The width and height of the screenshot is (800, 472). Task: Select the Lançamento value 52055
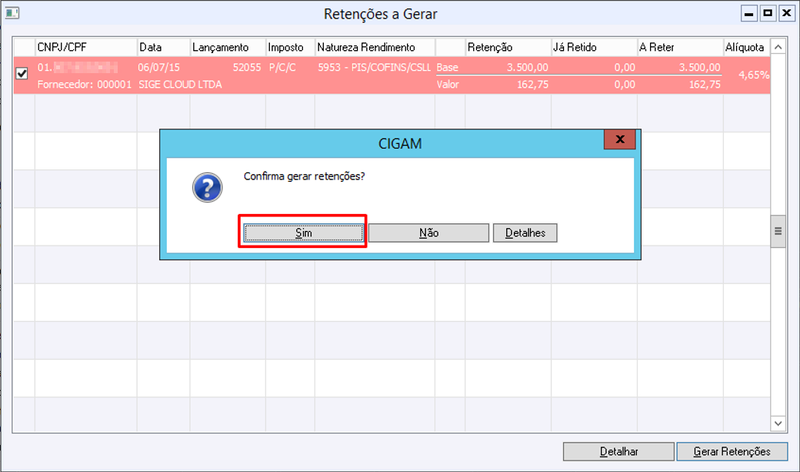[x=247, y=67]
